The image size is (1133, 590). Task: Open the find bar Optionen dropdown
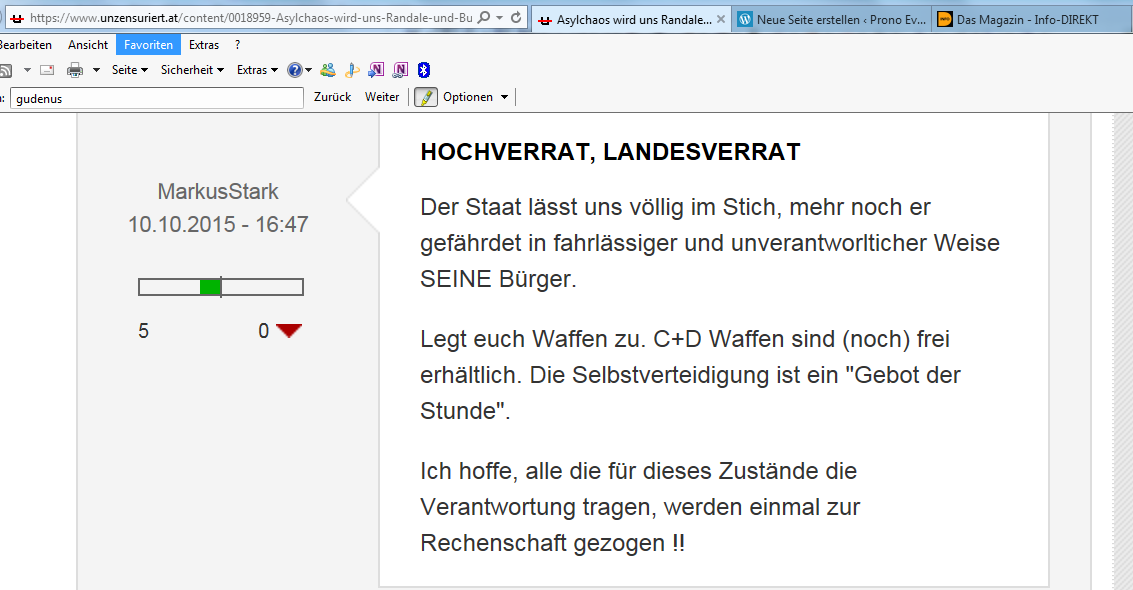[x=475, y=97]
